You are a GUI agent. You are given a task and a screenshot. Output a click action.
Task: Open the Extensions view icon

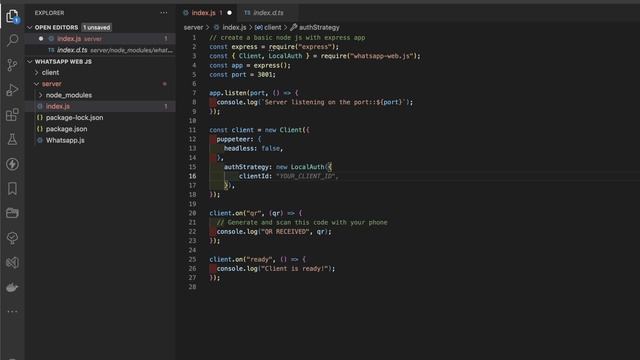tap(13, 115)
